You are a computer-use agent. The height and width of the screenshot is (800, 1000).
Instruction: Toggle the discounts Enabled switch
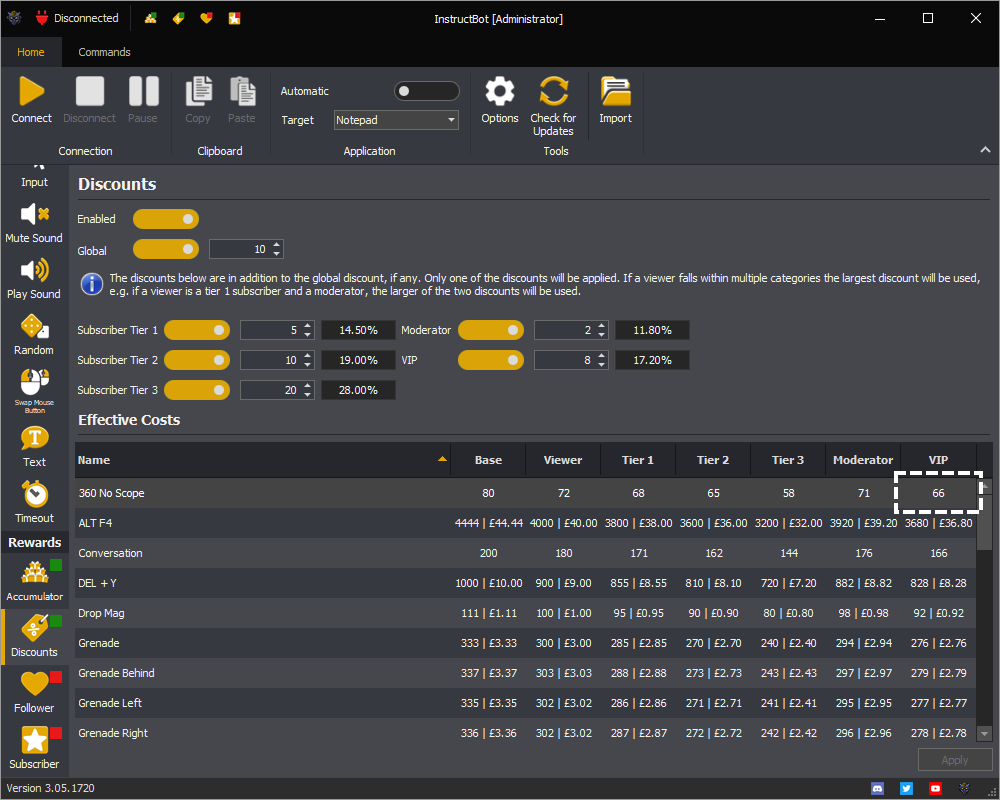click(166, 219)
